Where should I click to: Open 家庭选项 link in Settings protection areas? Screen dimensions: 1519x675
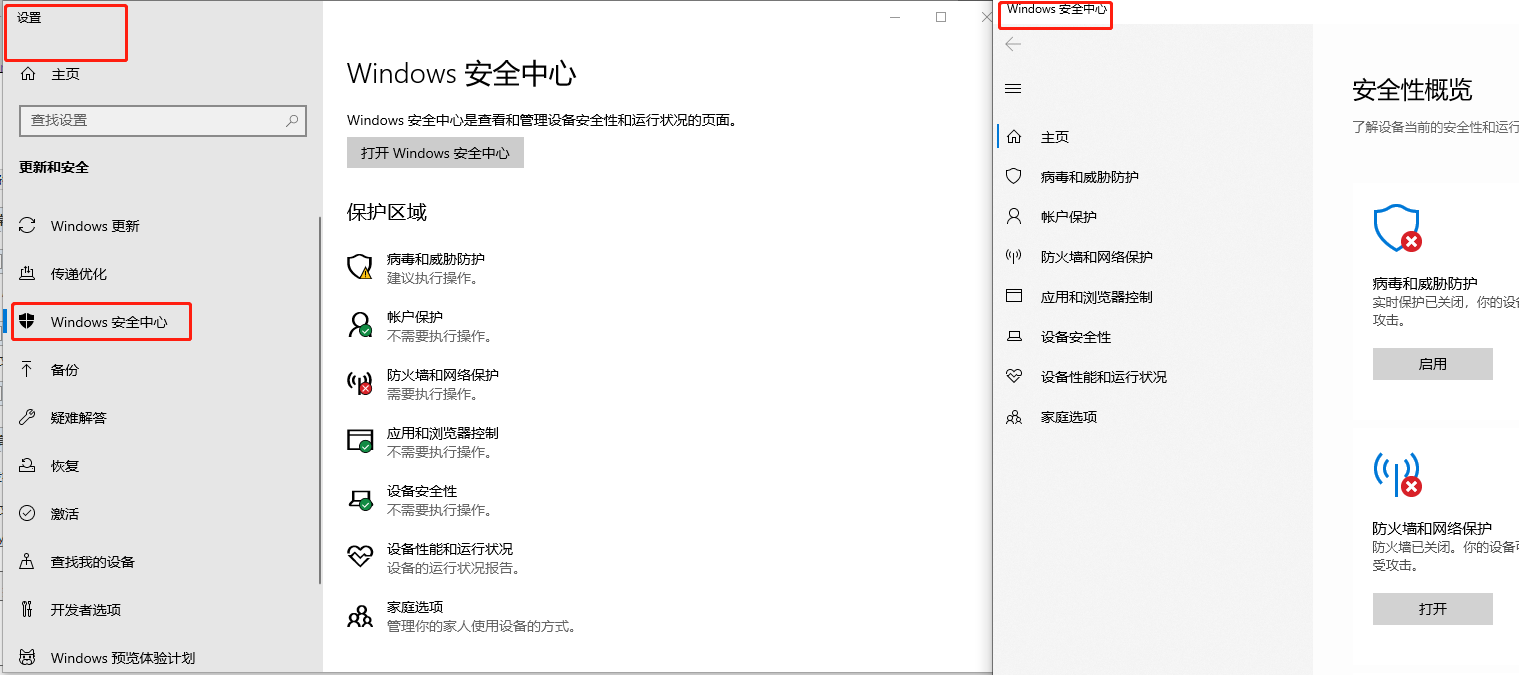[415, 607]
